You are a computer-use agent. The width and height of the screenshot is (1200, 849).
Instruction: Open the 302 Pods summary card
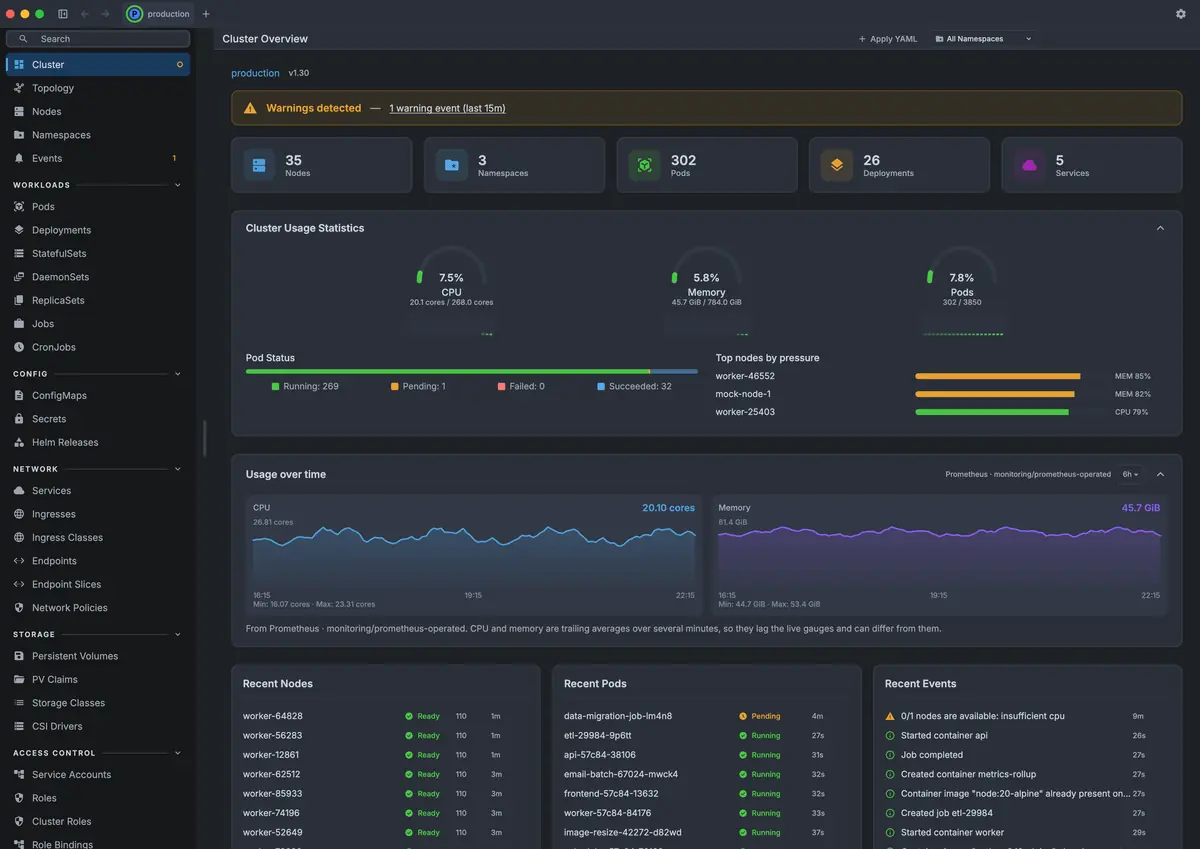tap(707, 165)
